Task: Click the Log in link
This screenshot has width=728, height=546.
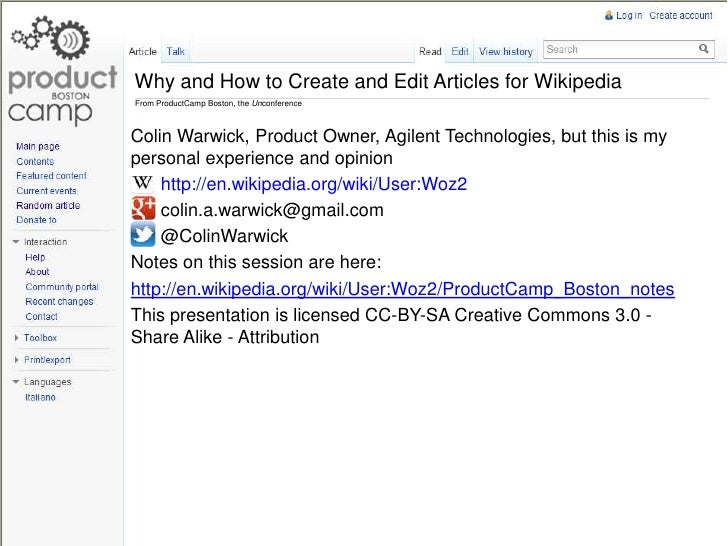Action: pyautogui.click(x=629, y=15)
